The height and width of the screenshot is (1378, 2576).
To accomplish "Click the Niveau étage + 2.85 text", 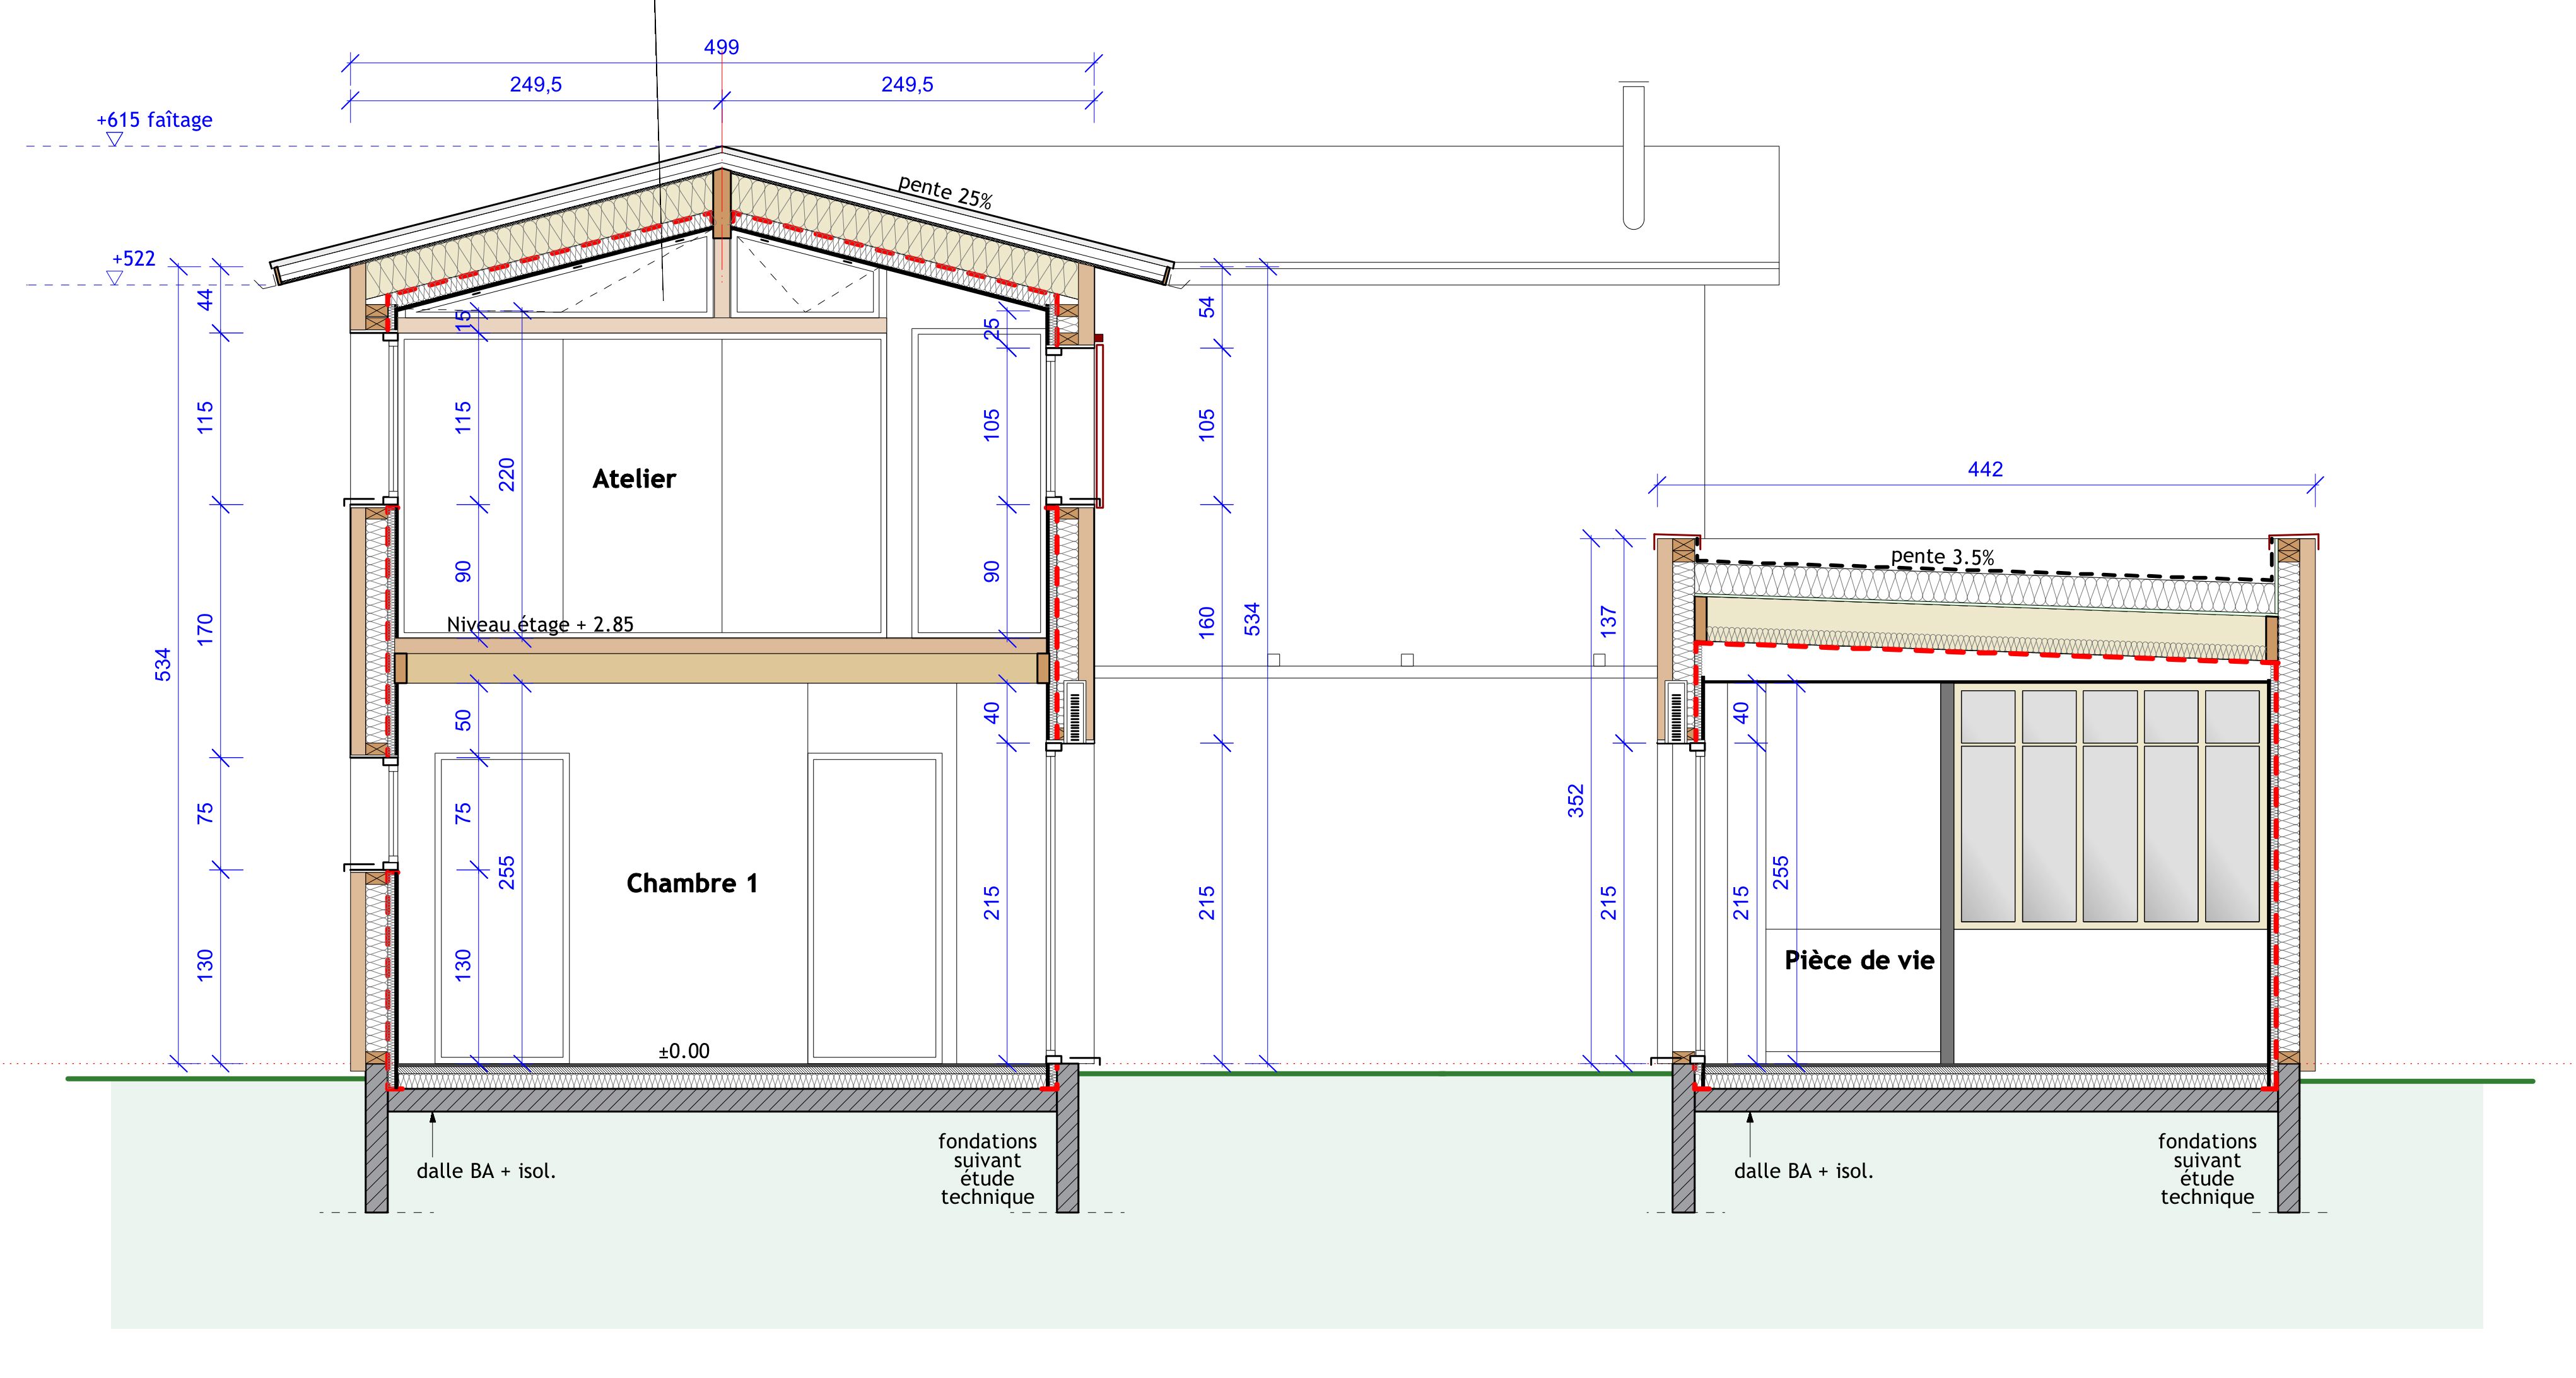I will tap(539, 625).
